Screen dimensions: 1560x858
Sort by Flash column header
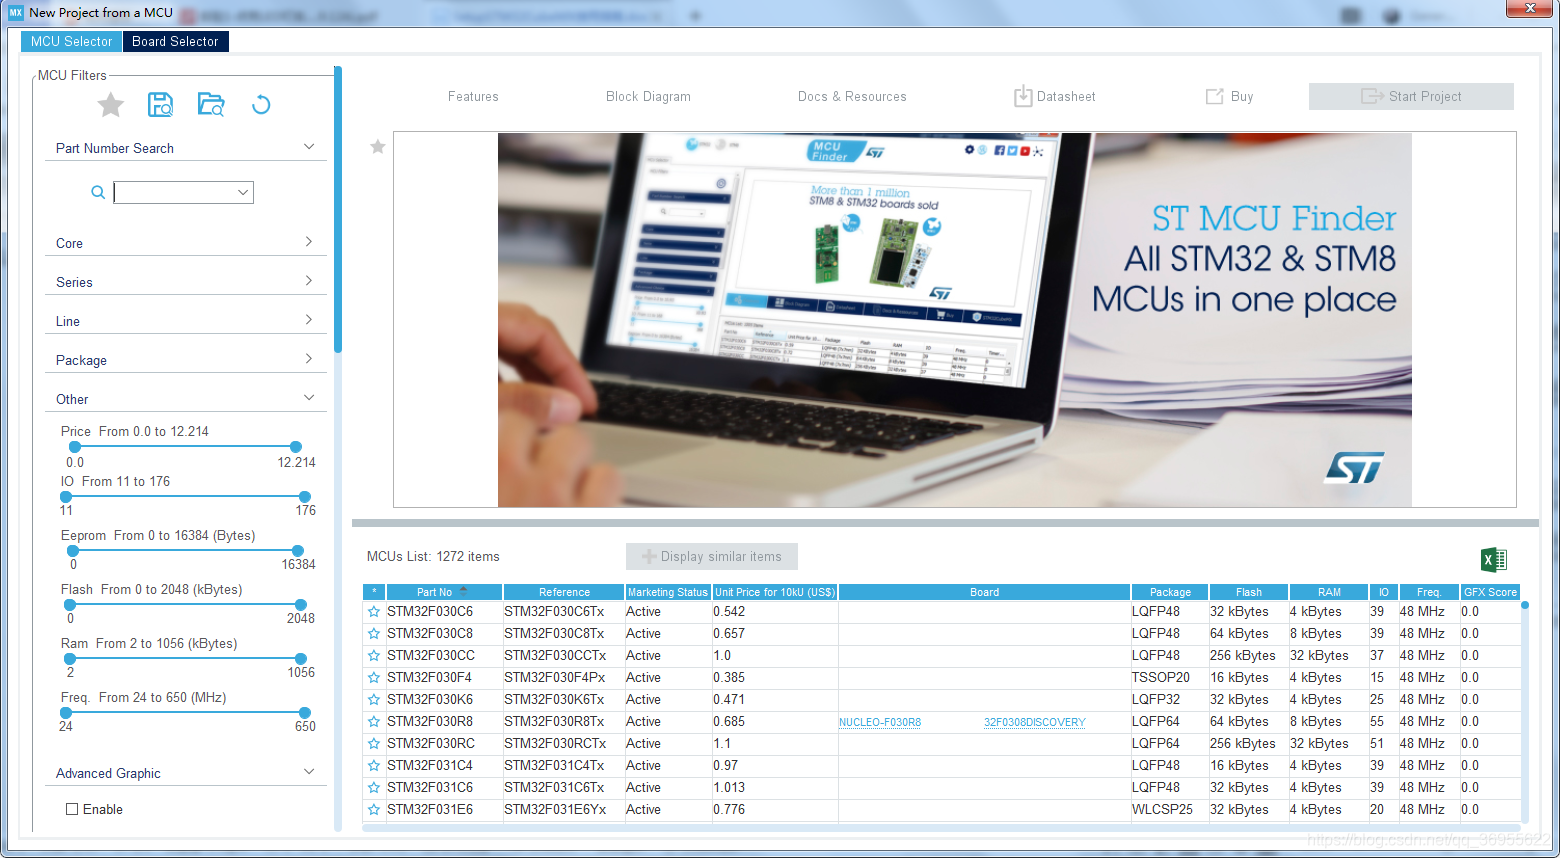pyautogui.click(x=1249, y=592)
